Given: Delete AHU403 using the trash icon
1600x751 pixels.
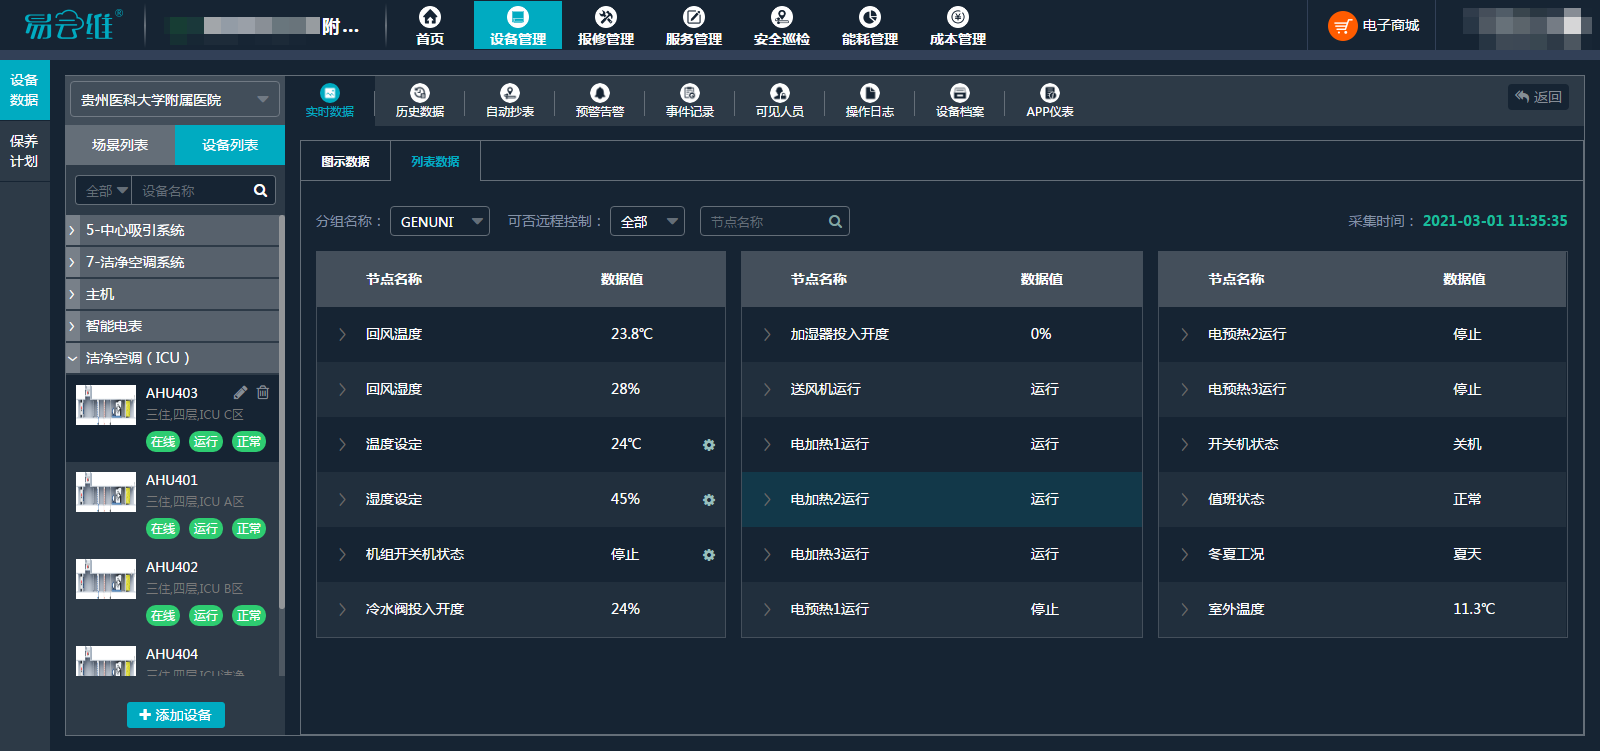Looking at the screenshot, I should [x=263, y=392].
